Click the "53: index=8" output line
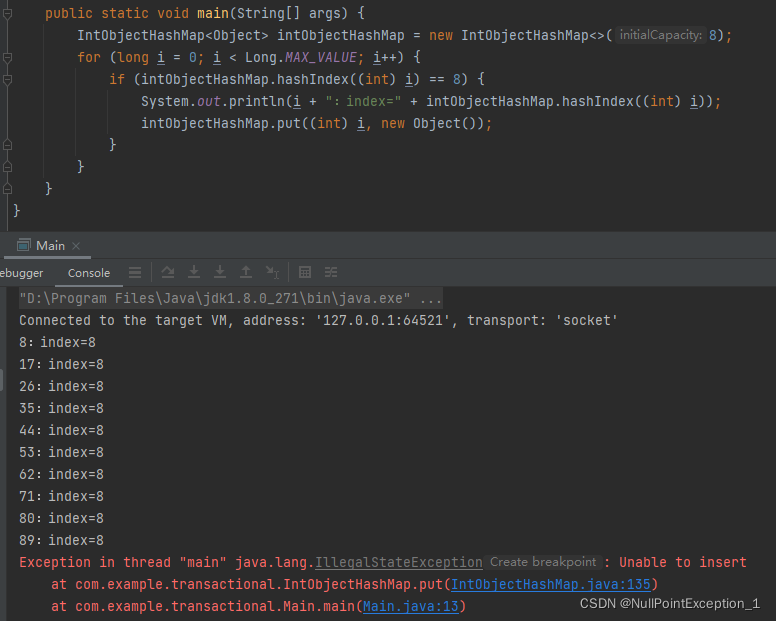This screenshot has width=776, height=621. (61, 453)
